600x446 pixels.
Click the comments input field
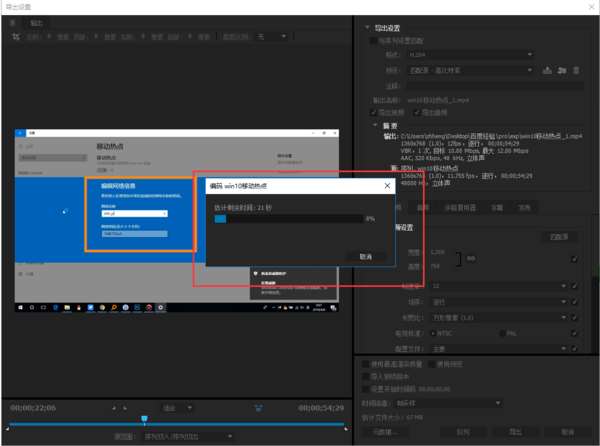coord(495,86)
